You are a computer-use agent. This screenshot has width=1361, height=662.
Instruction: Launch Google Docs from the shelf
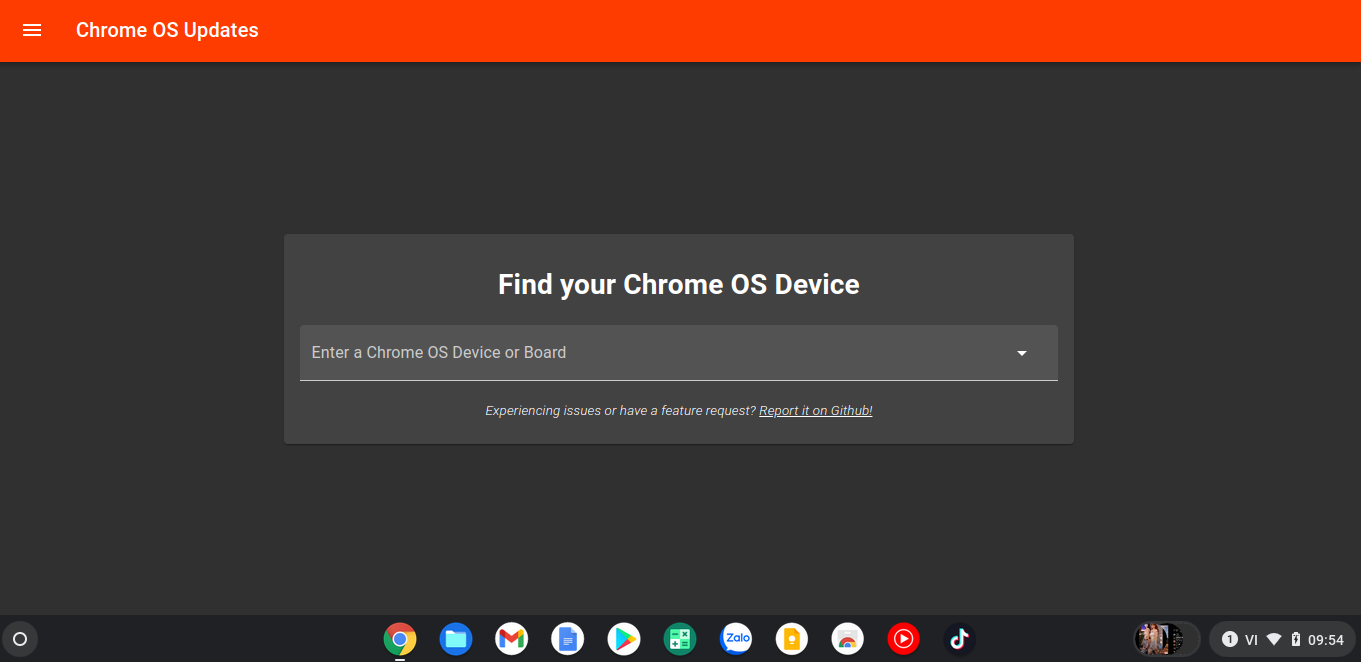[x=568, y=639]
